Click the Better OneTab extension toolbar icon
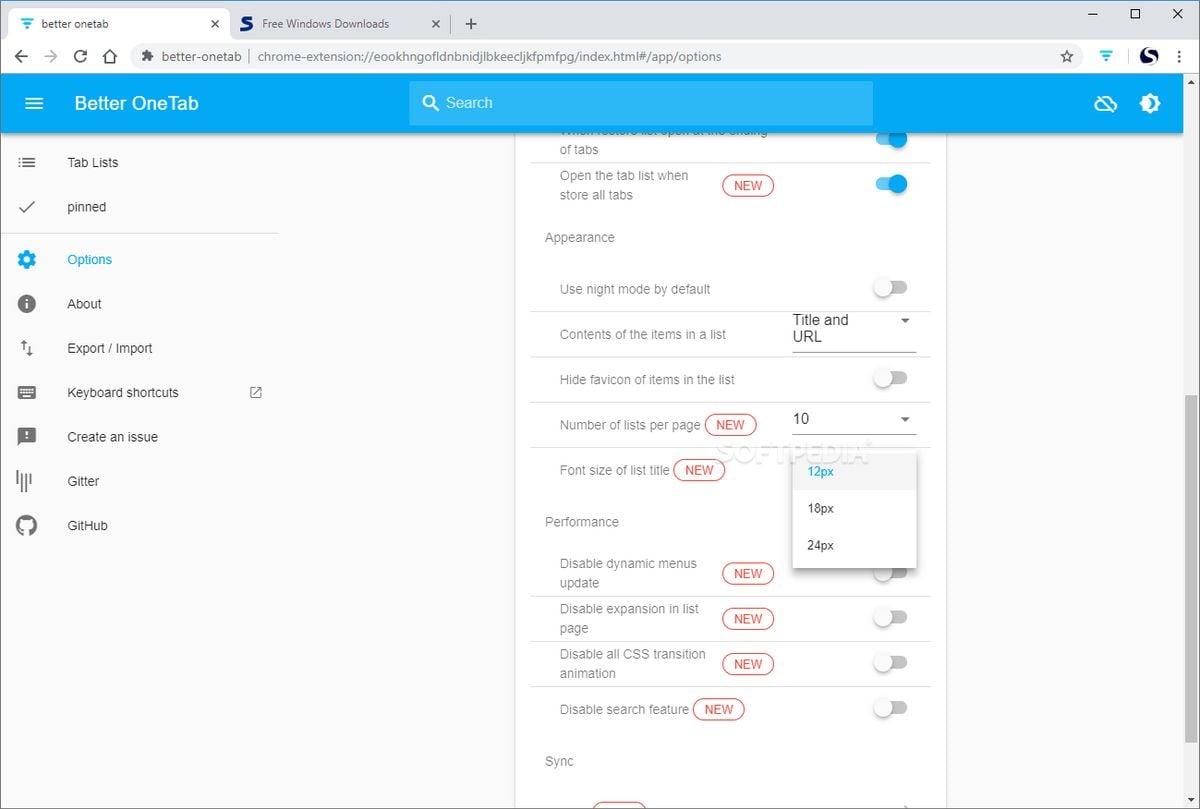 coord(1106,56)
